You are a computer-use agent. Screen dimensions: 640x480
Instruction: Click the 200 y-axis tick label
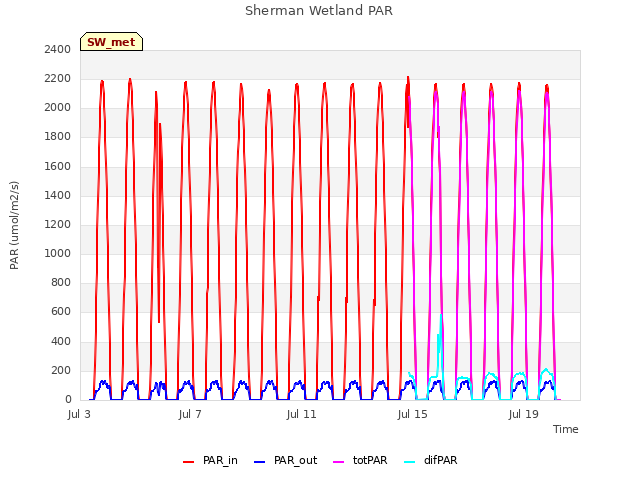[x=61, y=370]
